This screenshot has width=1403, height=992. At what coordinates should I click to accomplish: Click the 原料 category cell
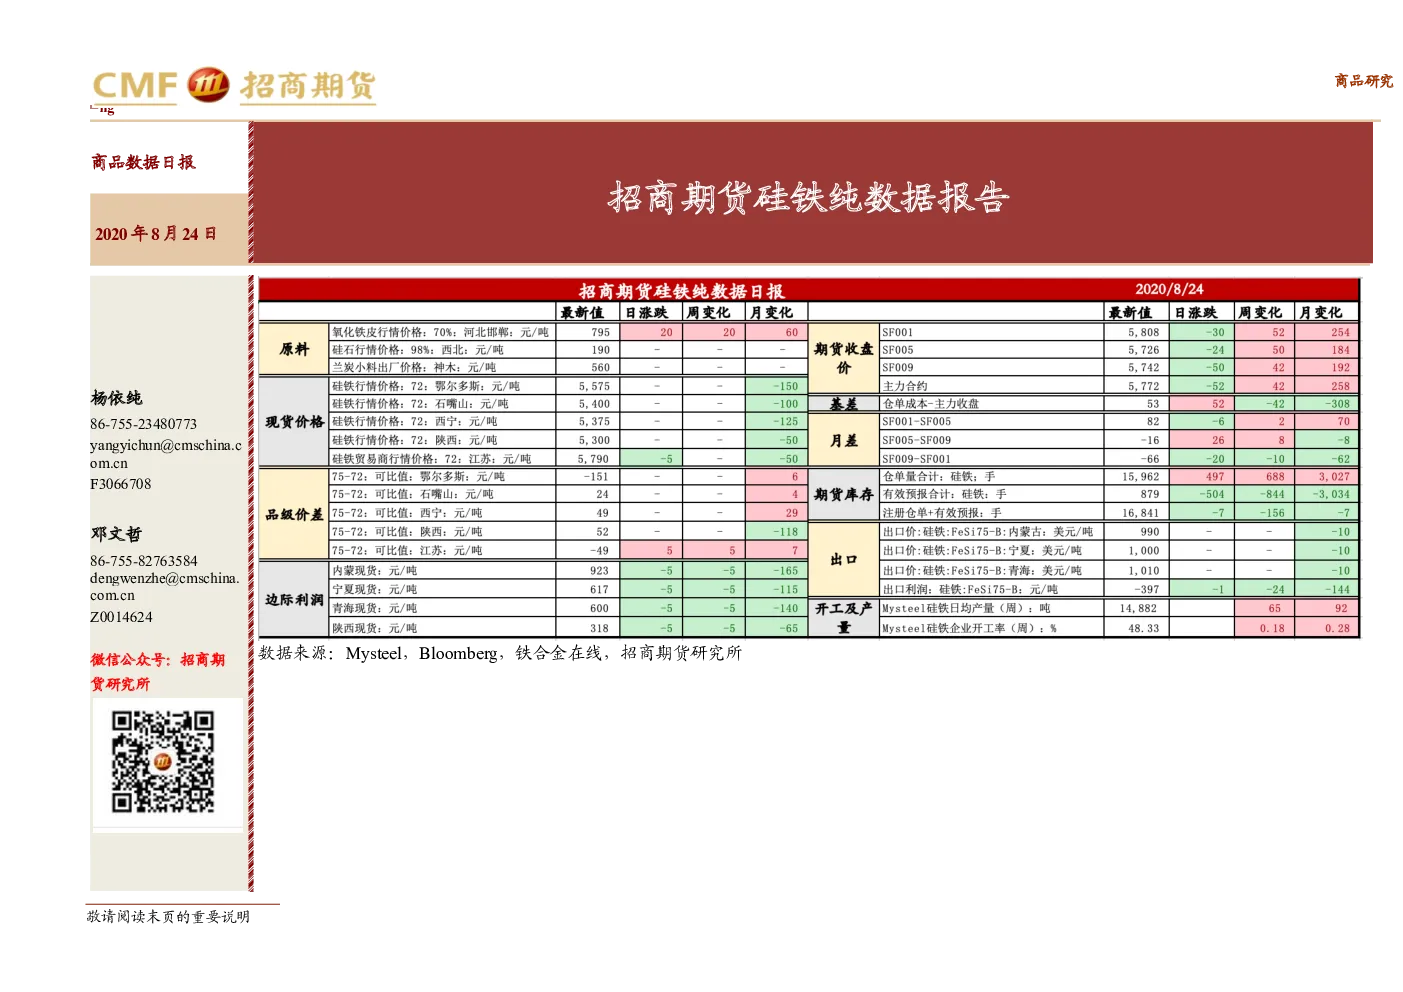(x=294, y=349)
